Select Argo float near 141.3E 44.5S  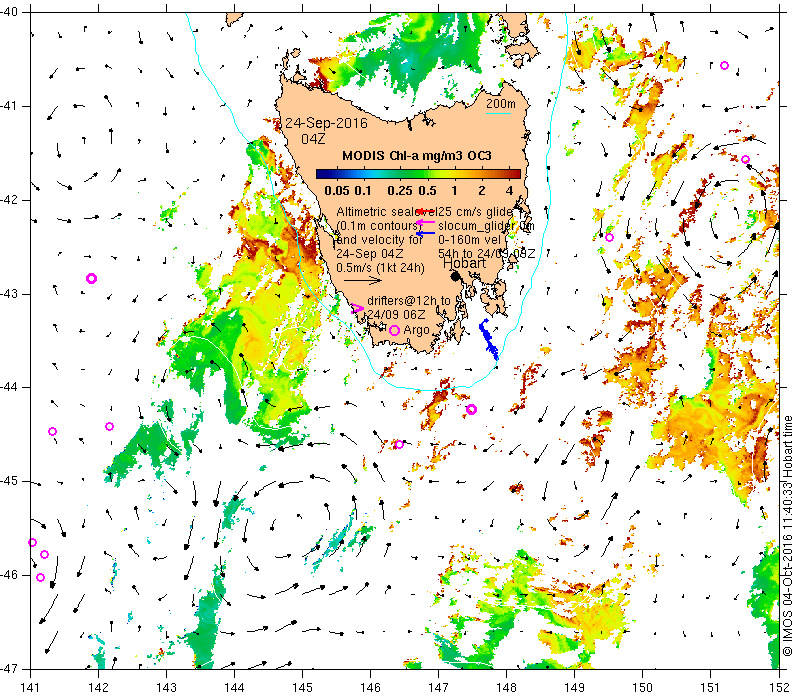point(52,432)
